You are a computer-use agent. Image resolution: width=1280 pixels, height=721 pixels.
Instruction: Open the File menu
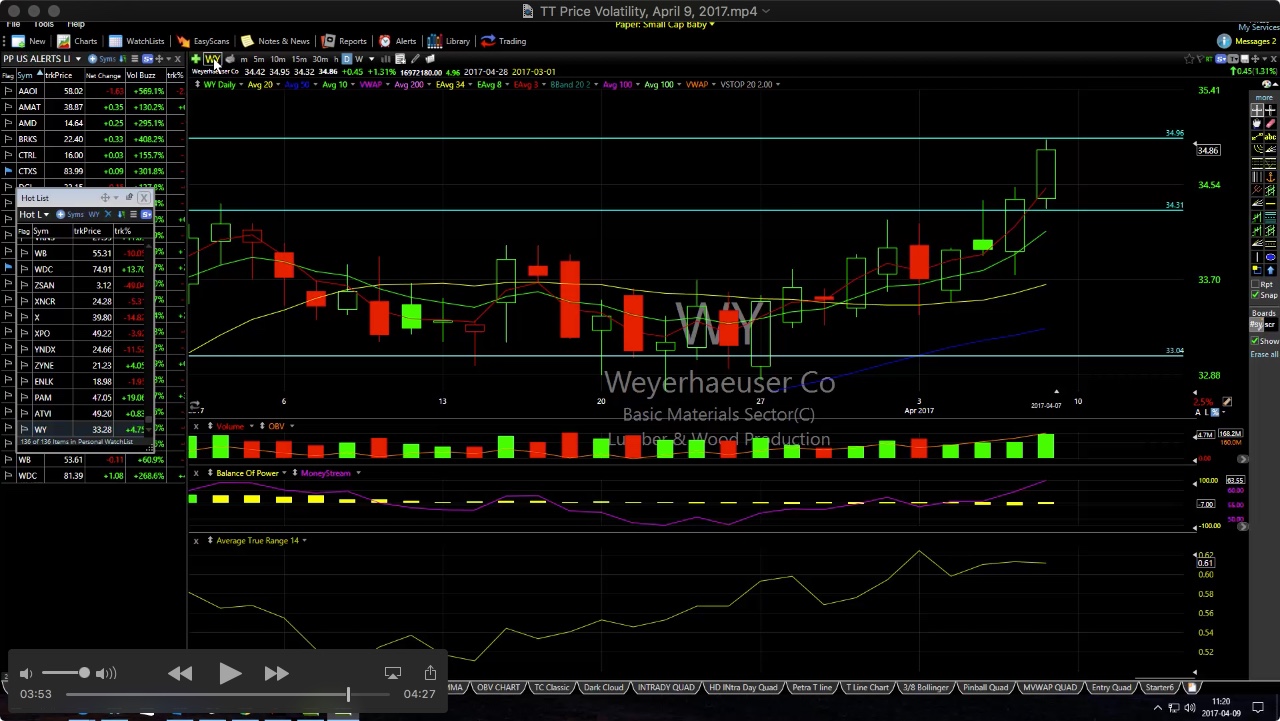13,24
